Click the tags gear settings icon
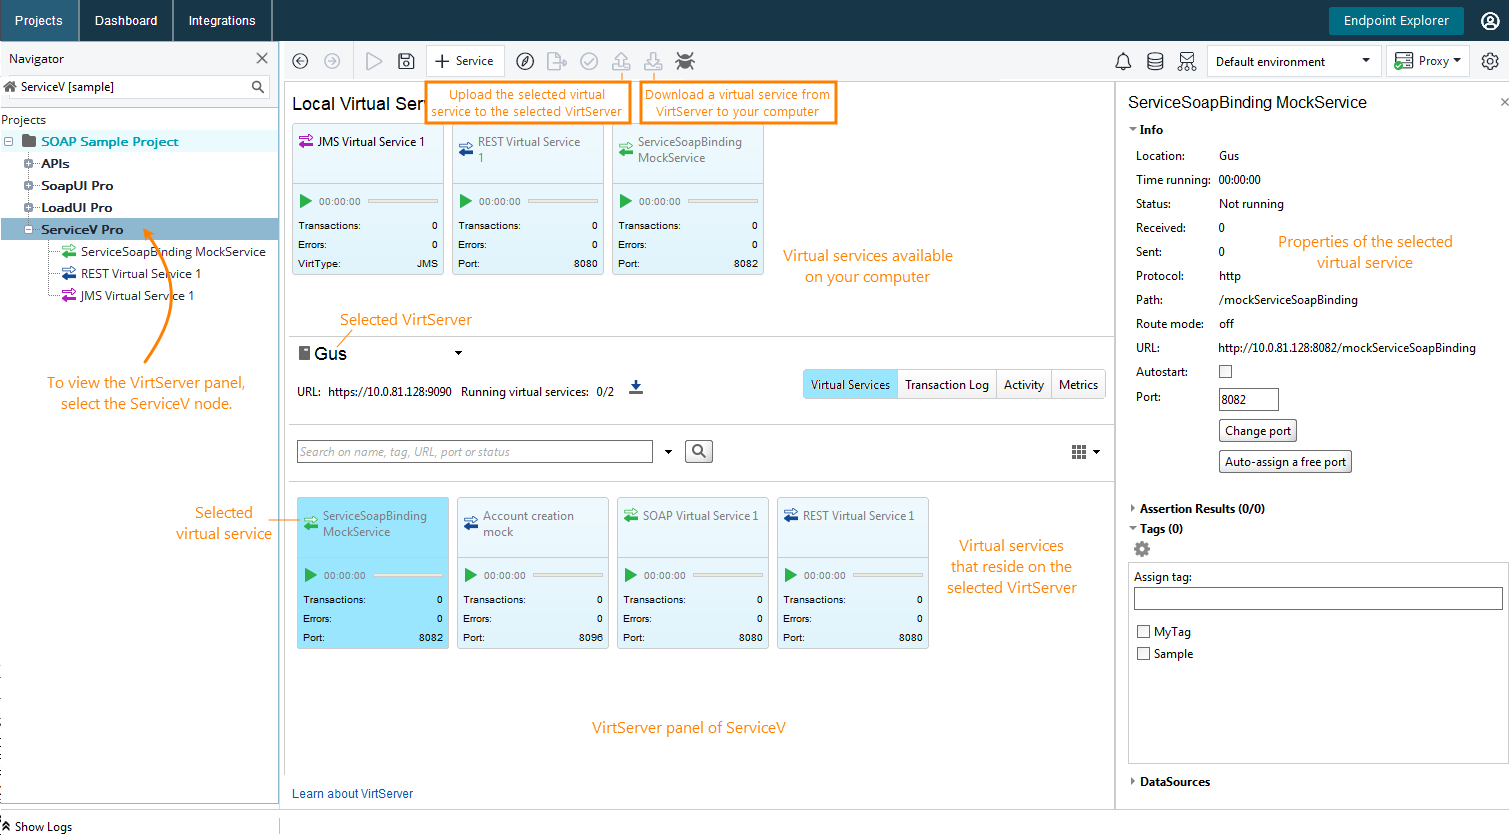Image resolution: width=1509 pixels, height=836 pixels. (x=1142, y=549)
